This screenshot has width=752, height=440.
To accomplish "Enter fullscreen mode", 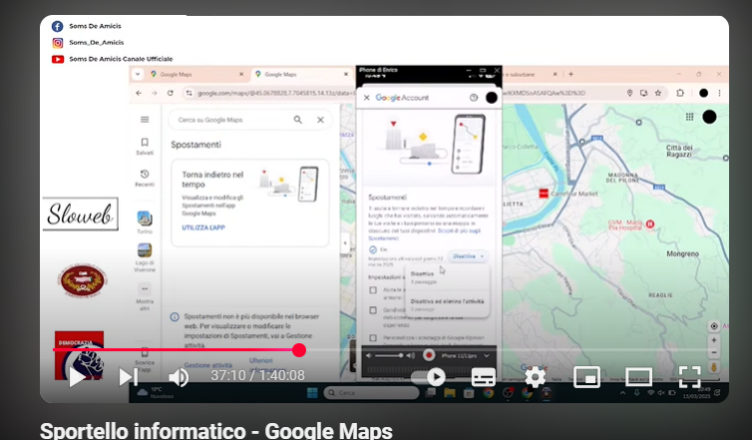I will [x=689, y=377].
